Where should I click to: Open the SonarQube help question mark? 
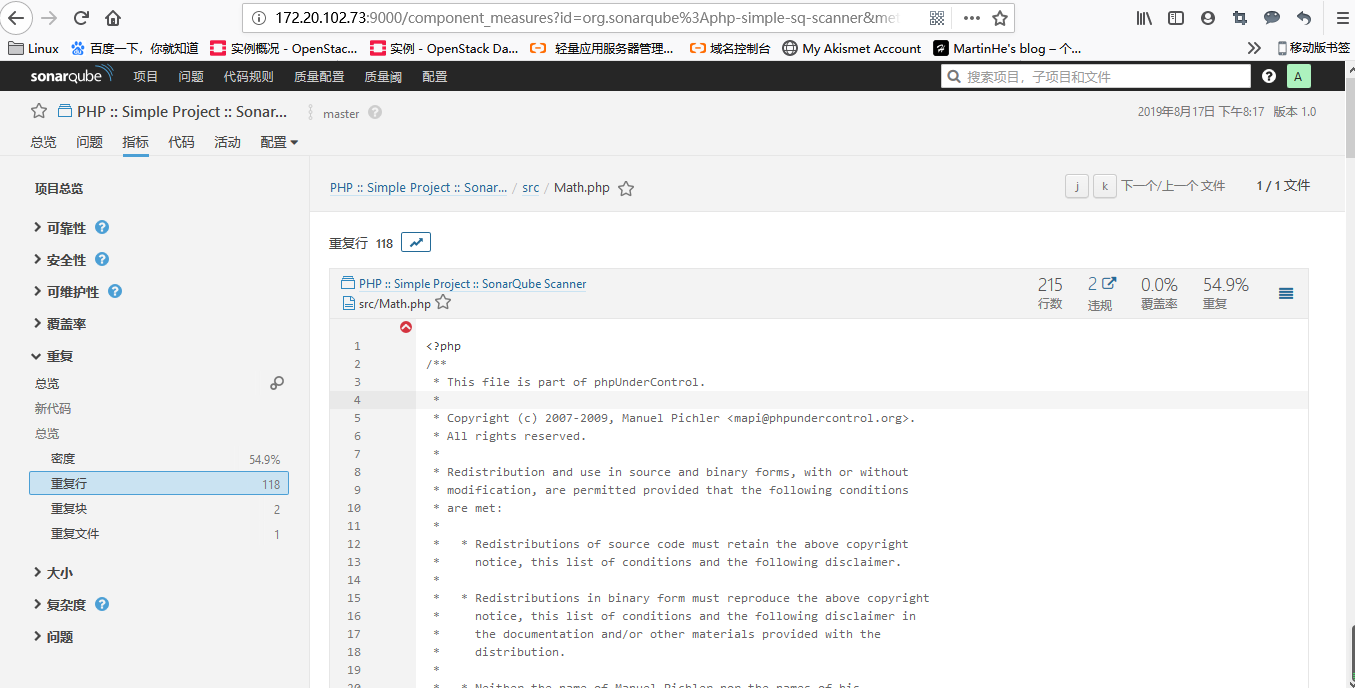[x=1269, y=76]
